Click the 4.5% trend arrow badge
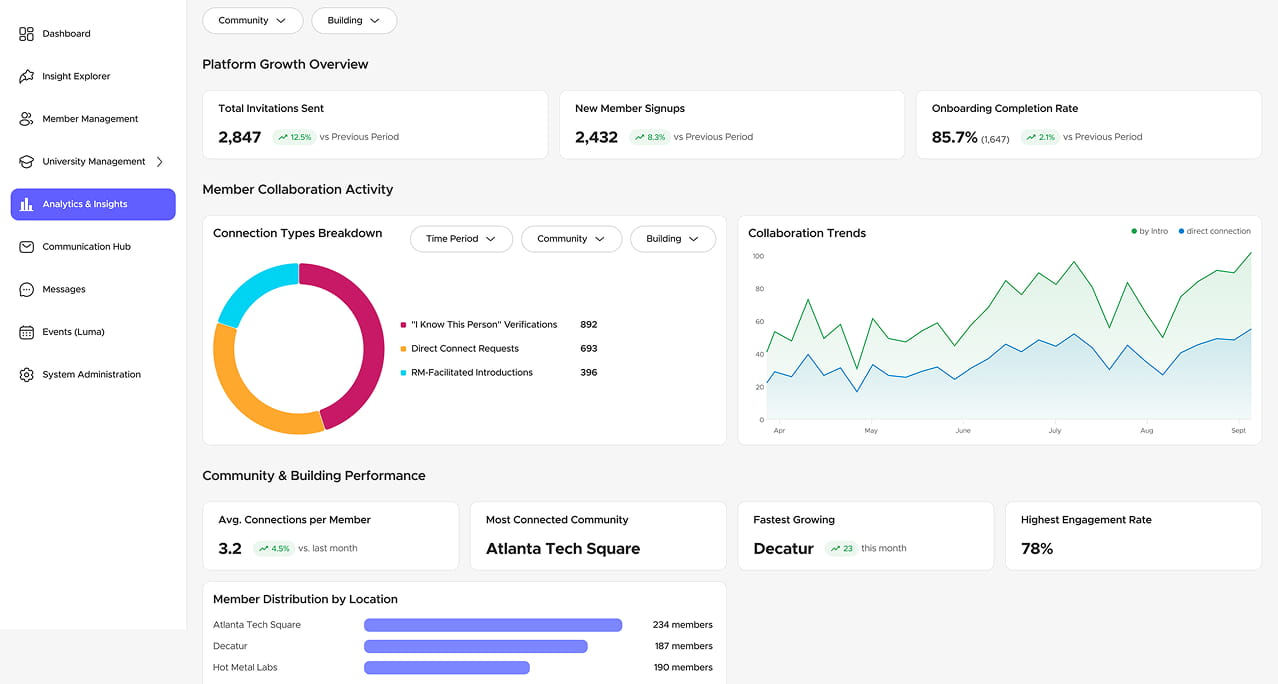 [x=273, y=548]
